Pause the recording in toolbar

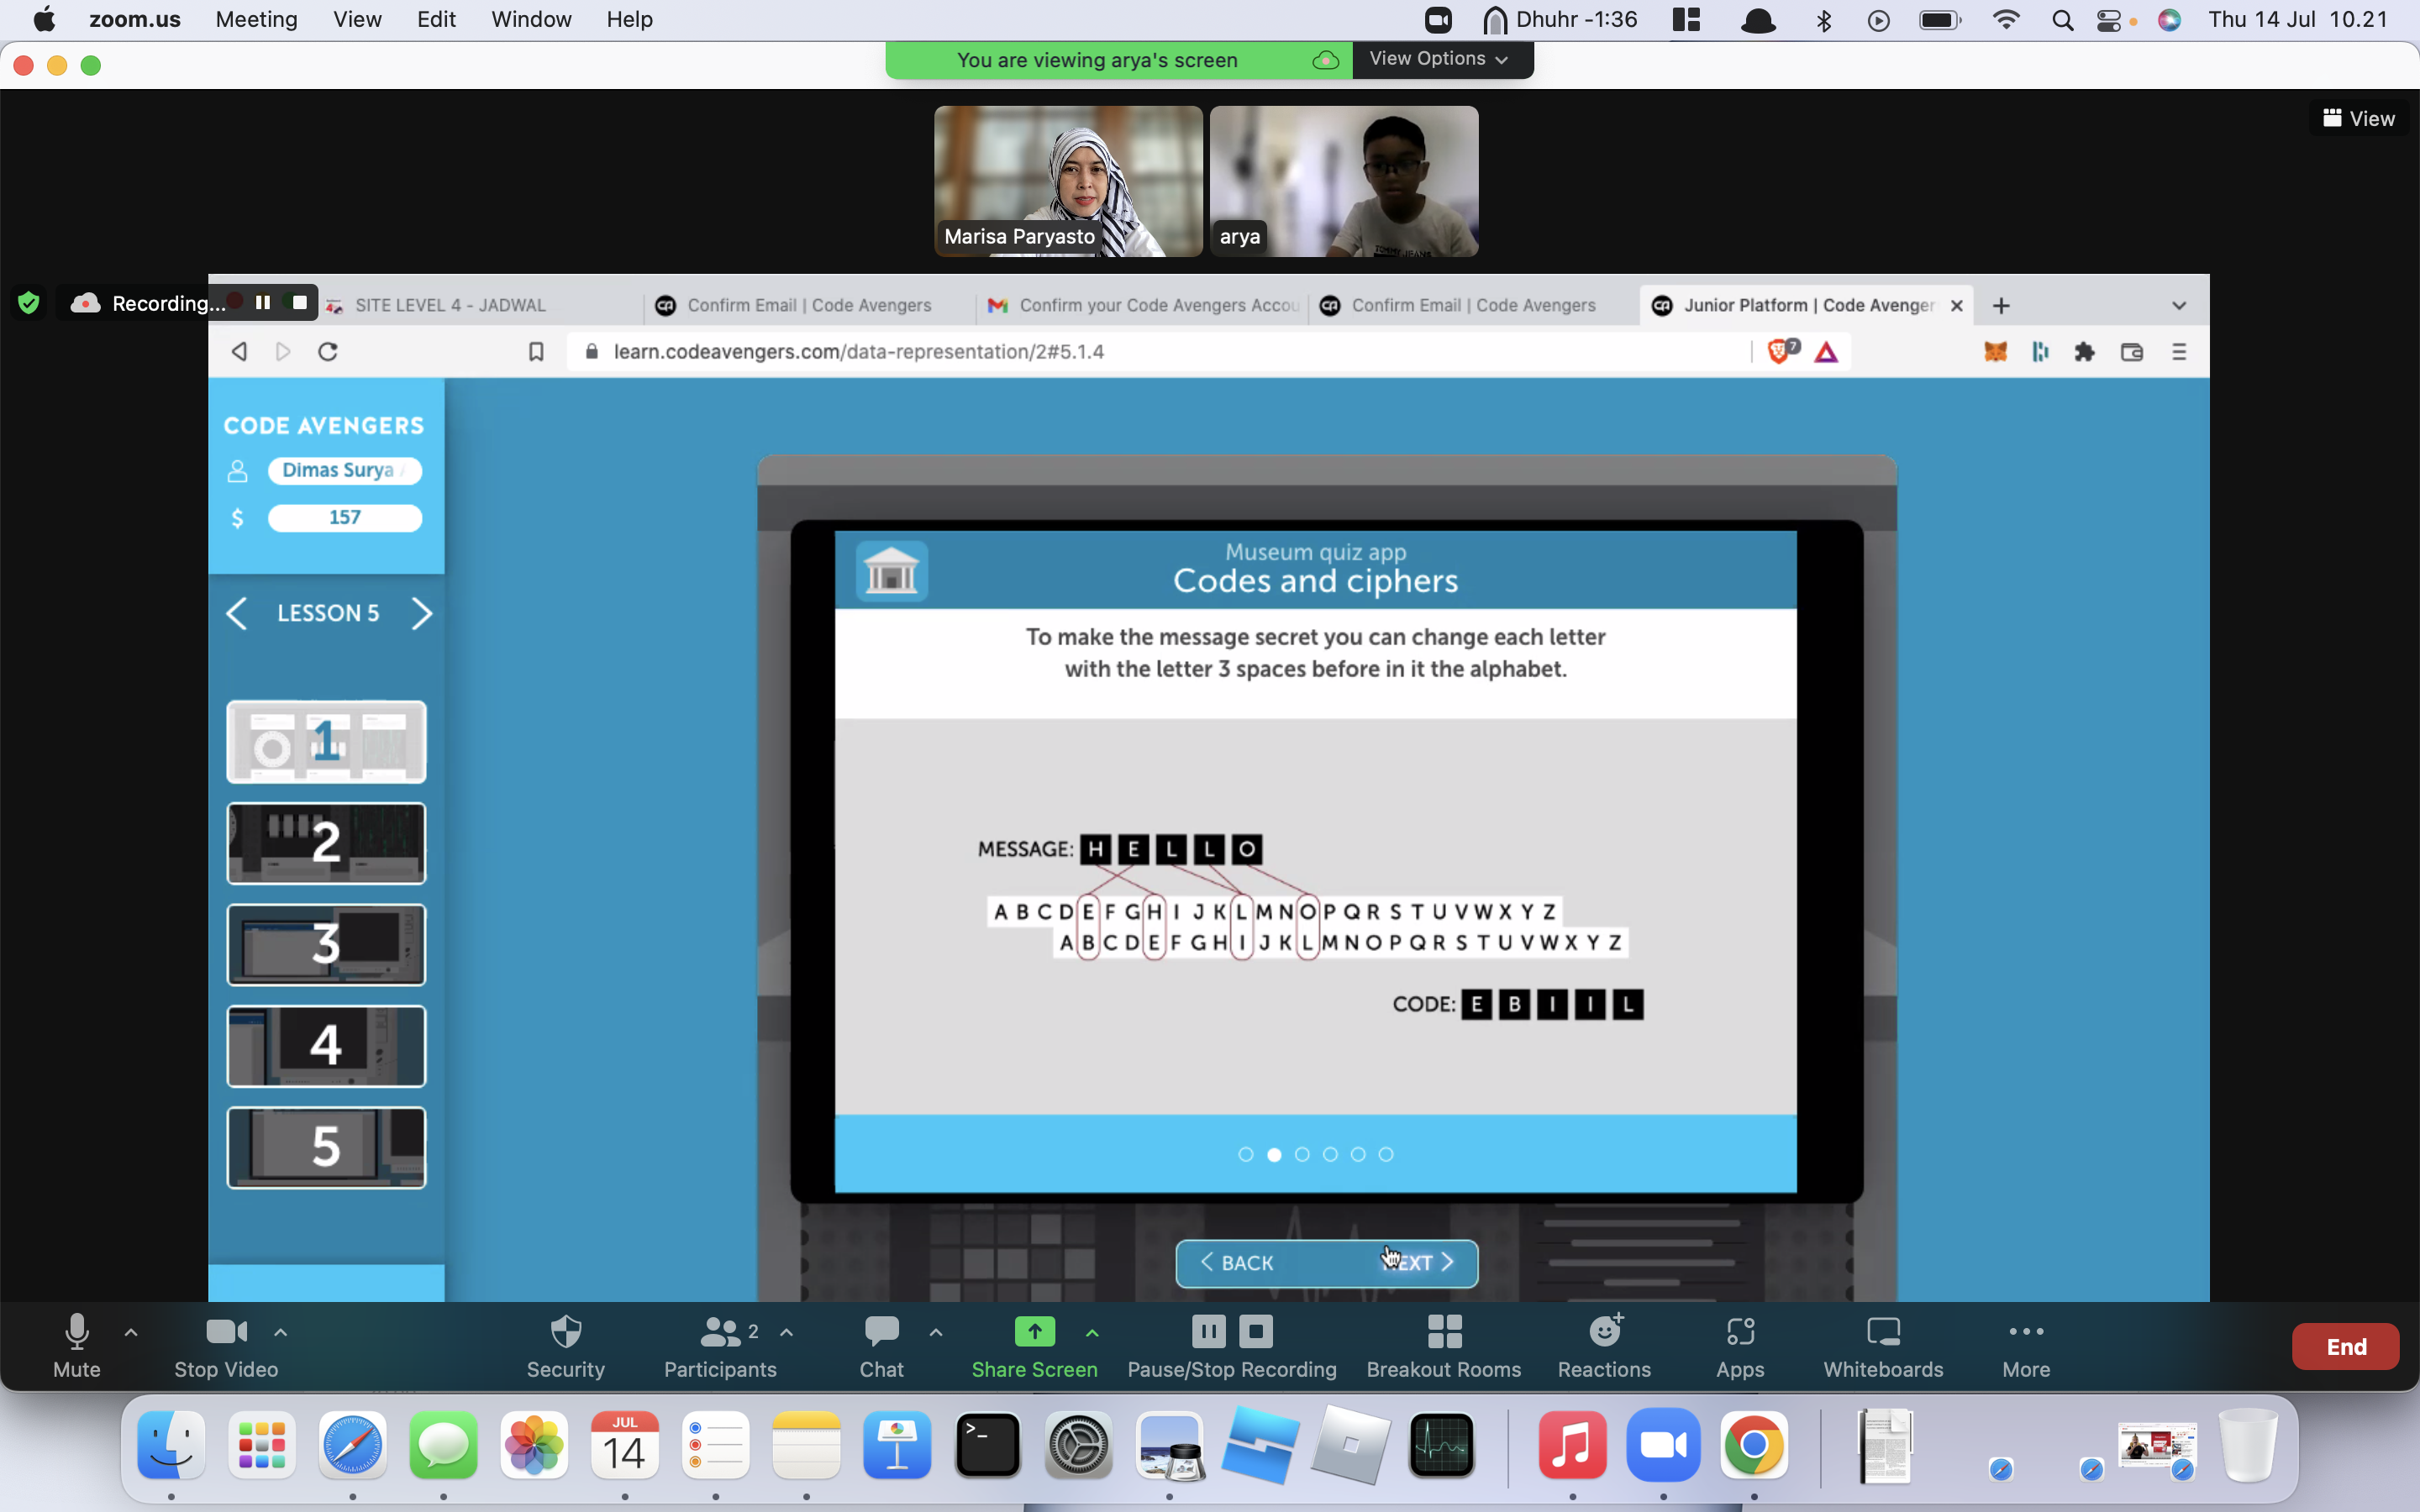coord(1208,1331)
